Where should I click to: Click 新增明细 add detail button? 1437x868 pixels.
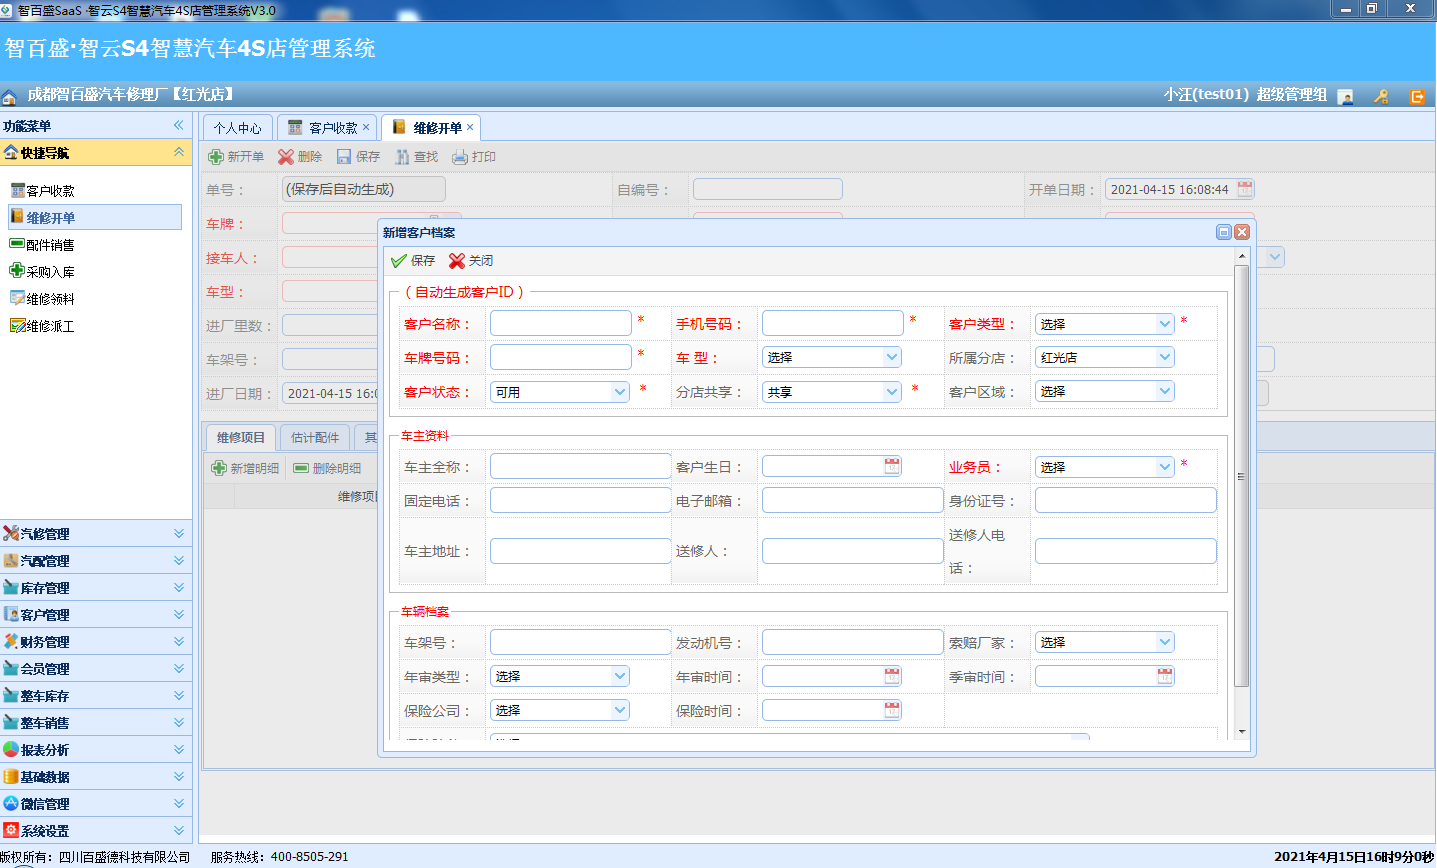click(245, 468)
